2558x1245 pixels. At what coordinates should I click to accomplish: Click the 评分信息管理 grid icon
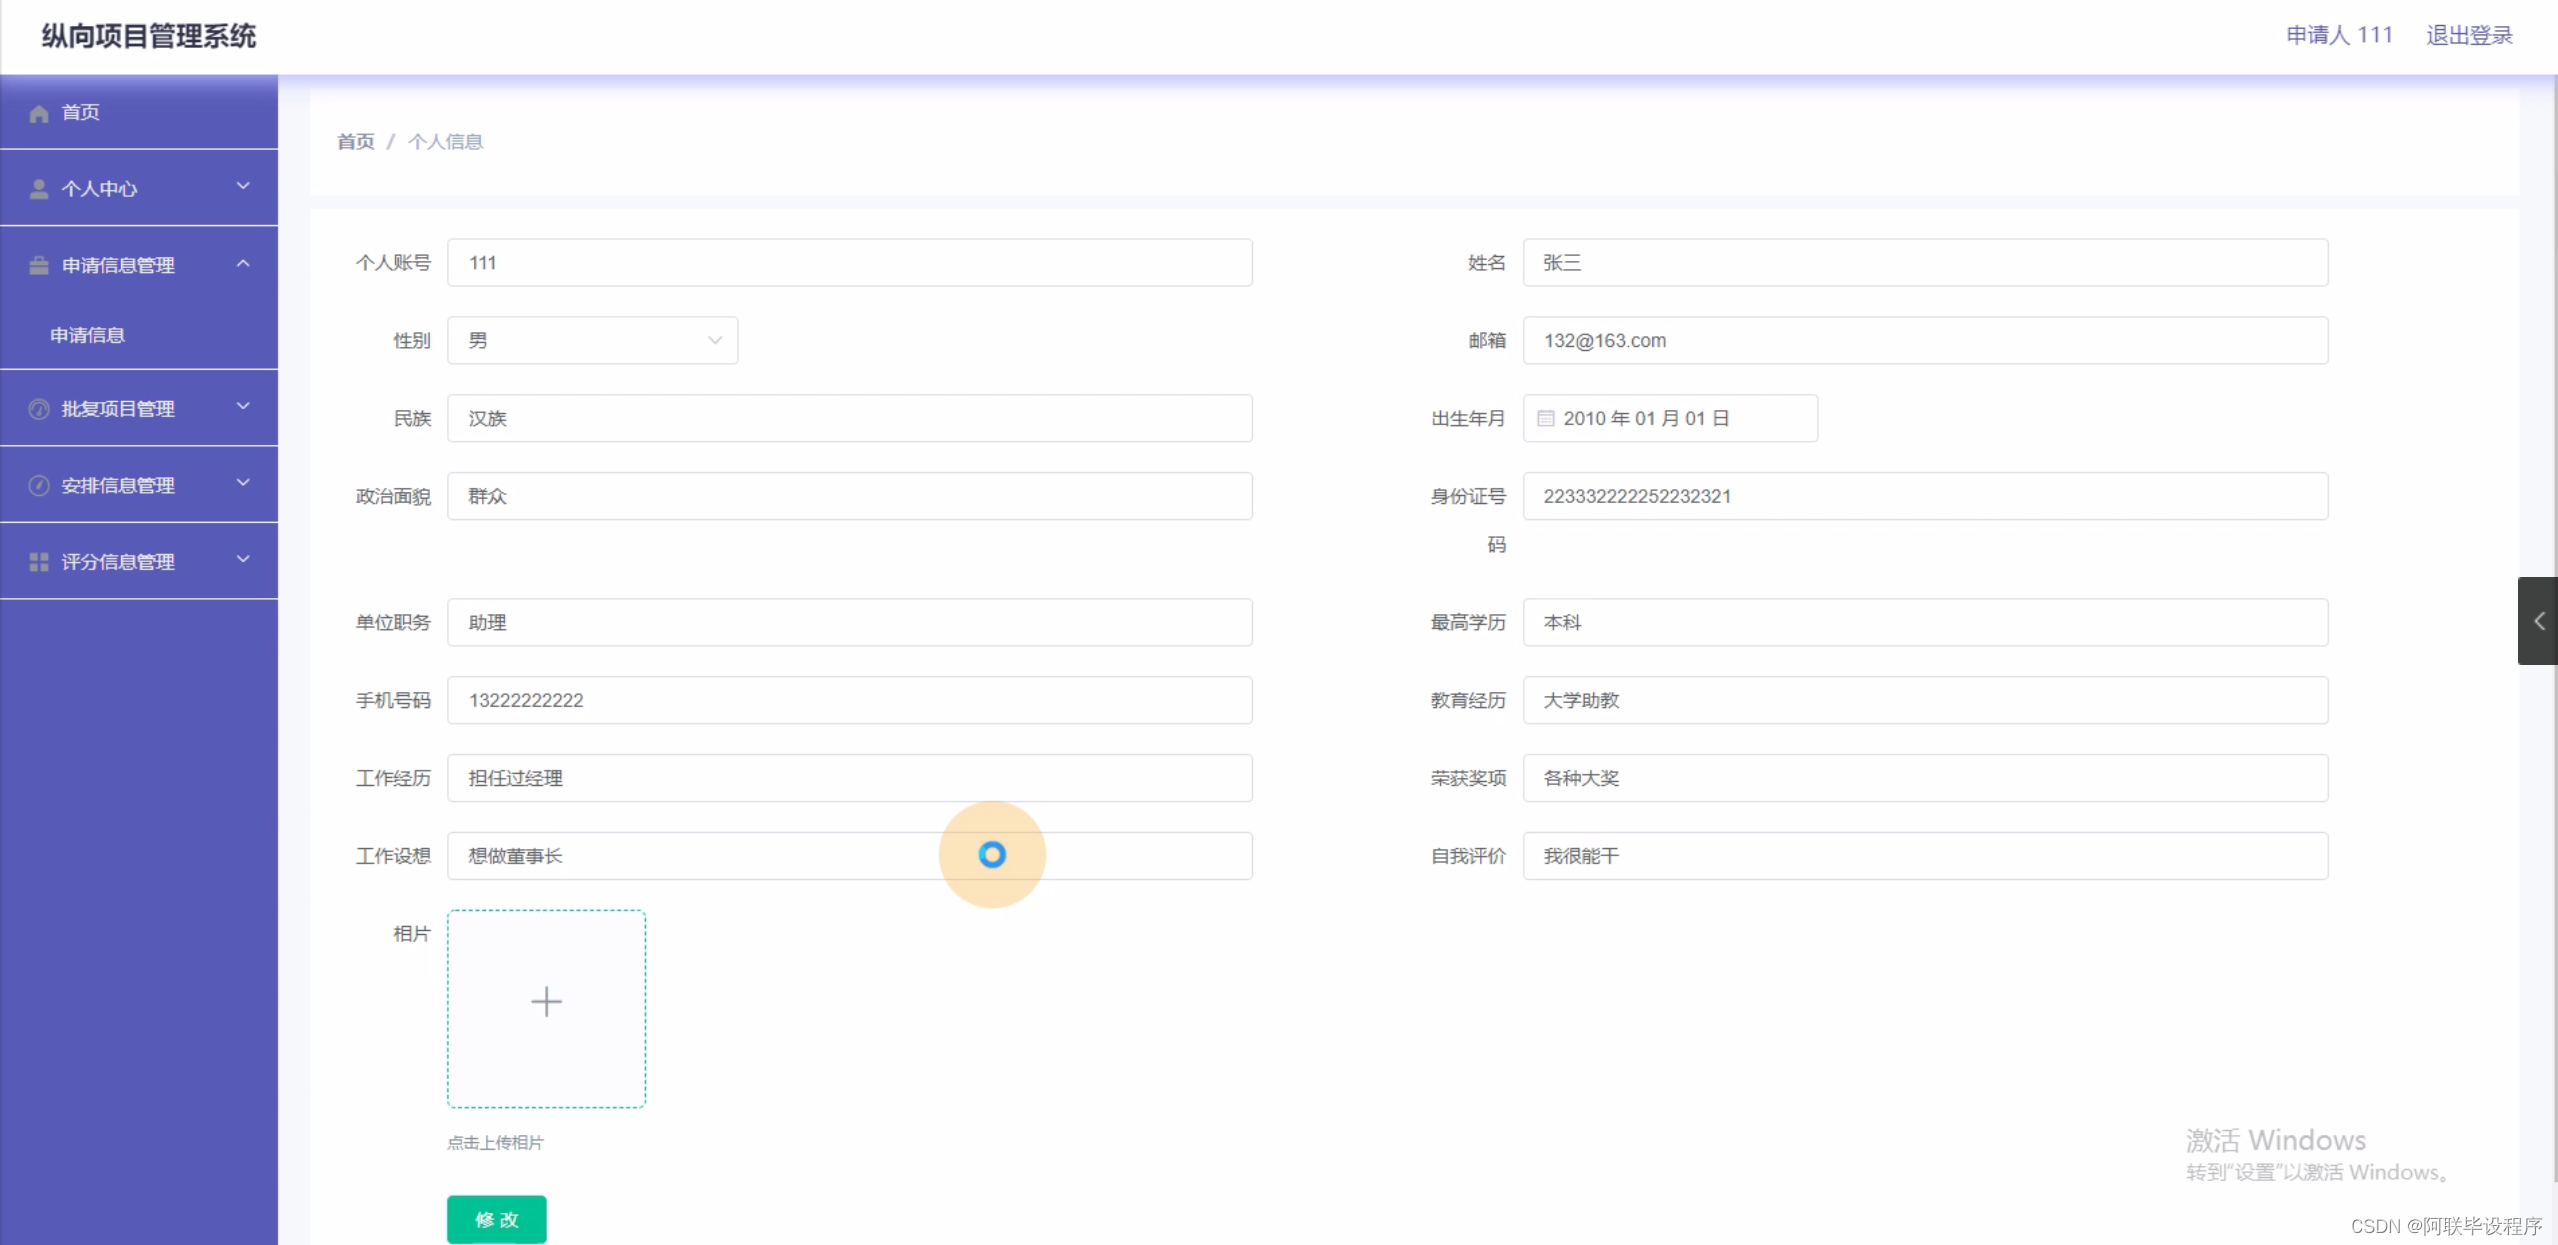(x=38, y=561)
